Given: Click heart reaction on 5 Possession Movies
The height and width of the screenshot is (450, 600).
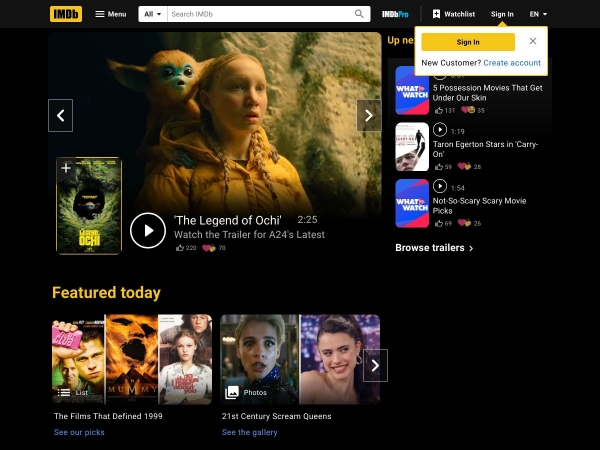Looking at the screenshot, I should click(x=468, y=110).
